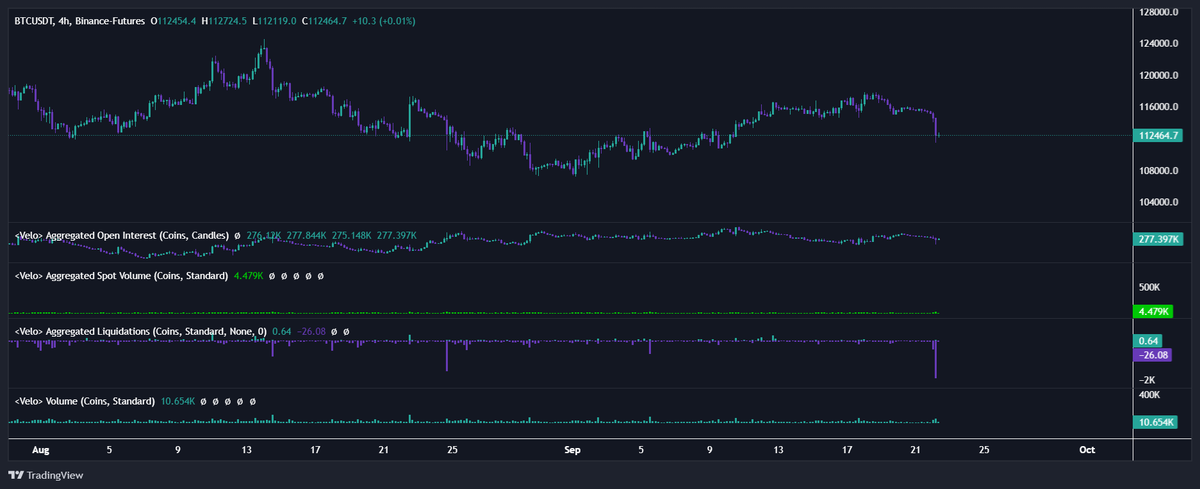This screenshot has width=1200, height=489.
Task: Click the Sep label on the time axis
Action: pos(573,450)
